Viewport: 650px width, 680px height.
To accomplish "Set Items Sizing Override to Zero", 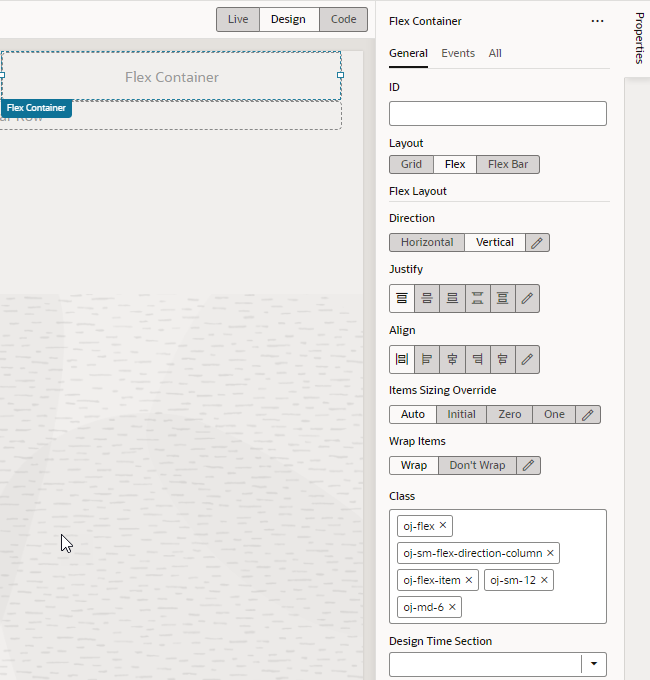I will pos(510,415).
